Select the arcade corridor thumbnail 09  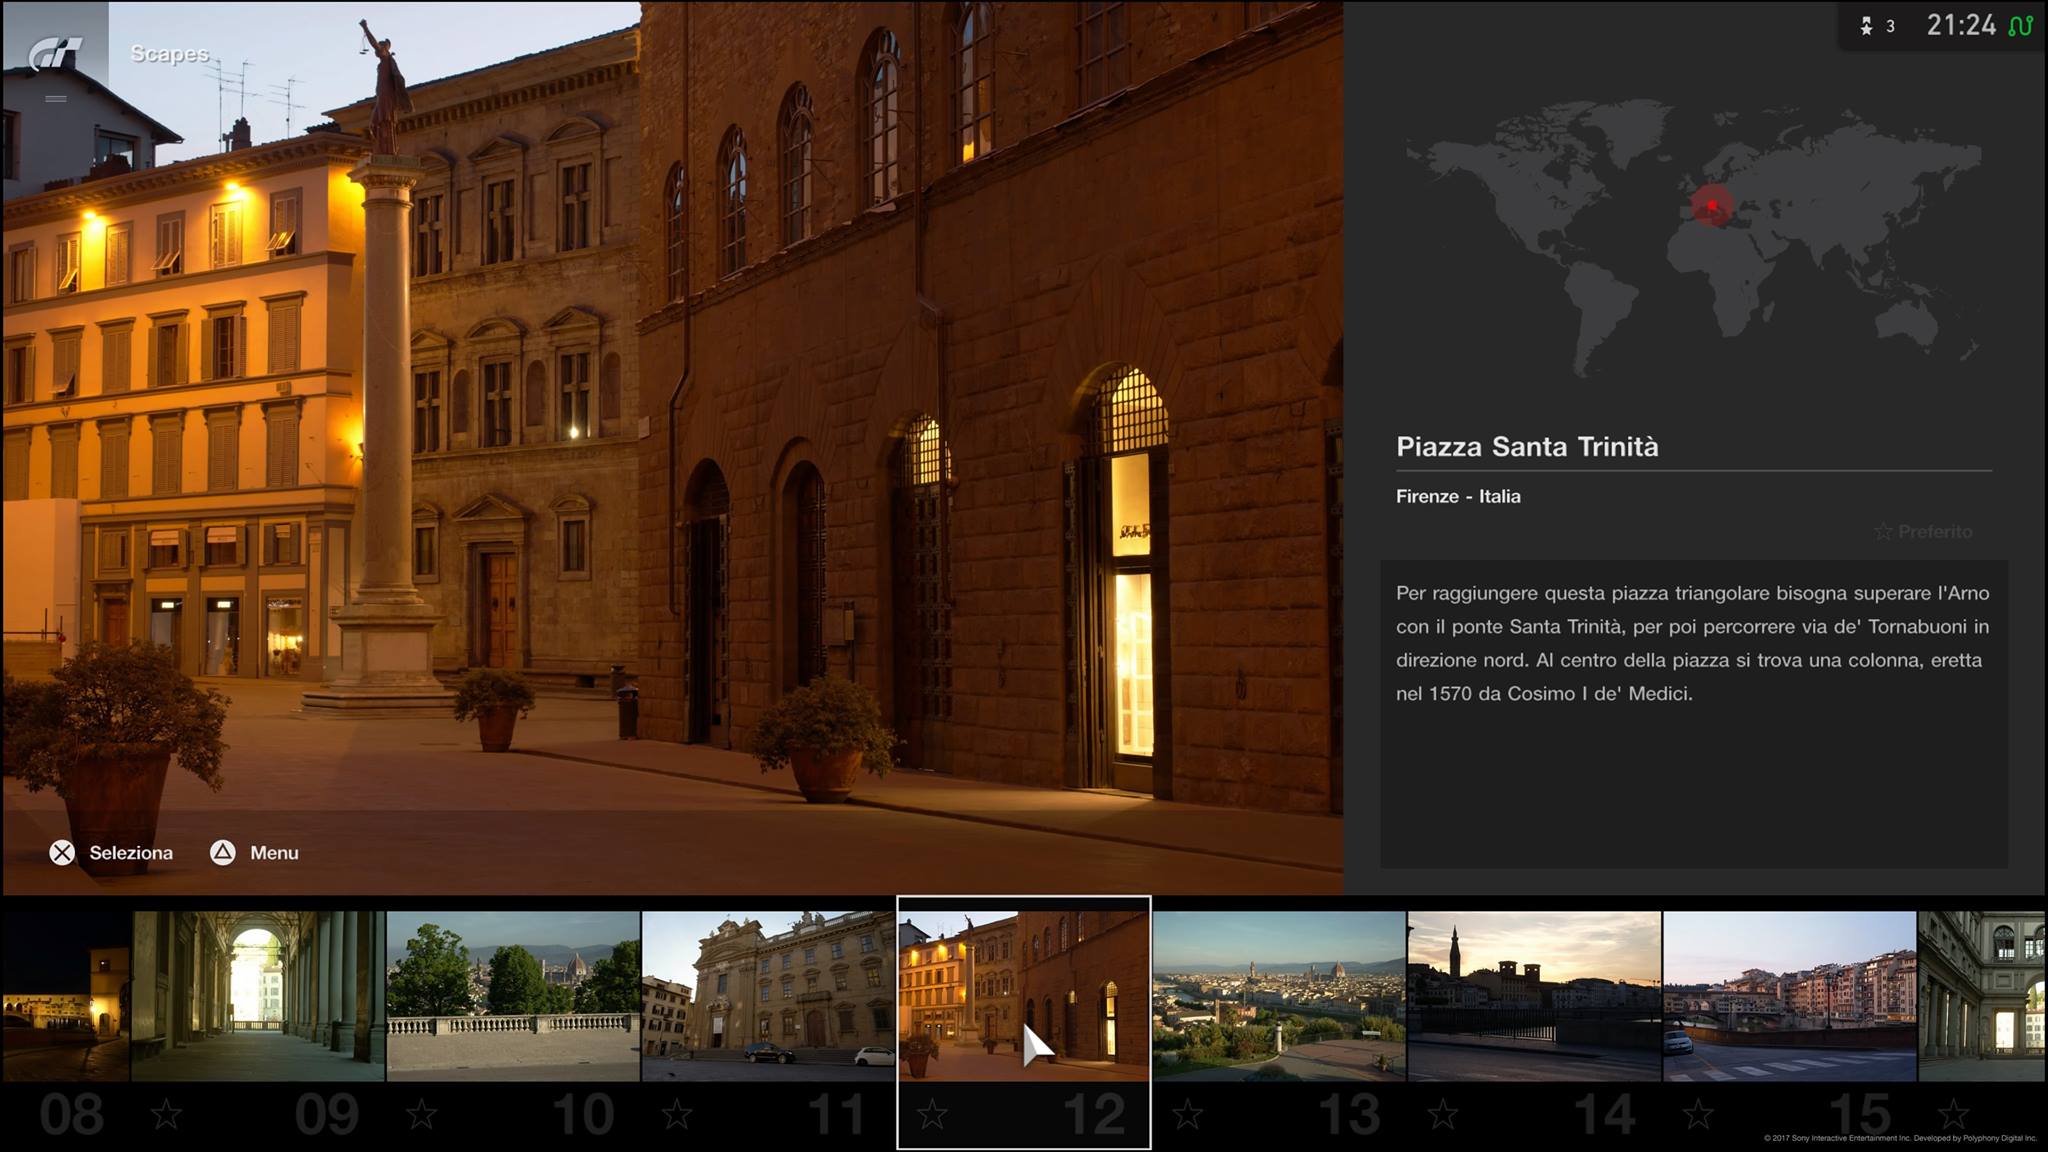click(x=258, y=995)
